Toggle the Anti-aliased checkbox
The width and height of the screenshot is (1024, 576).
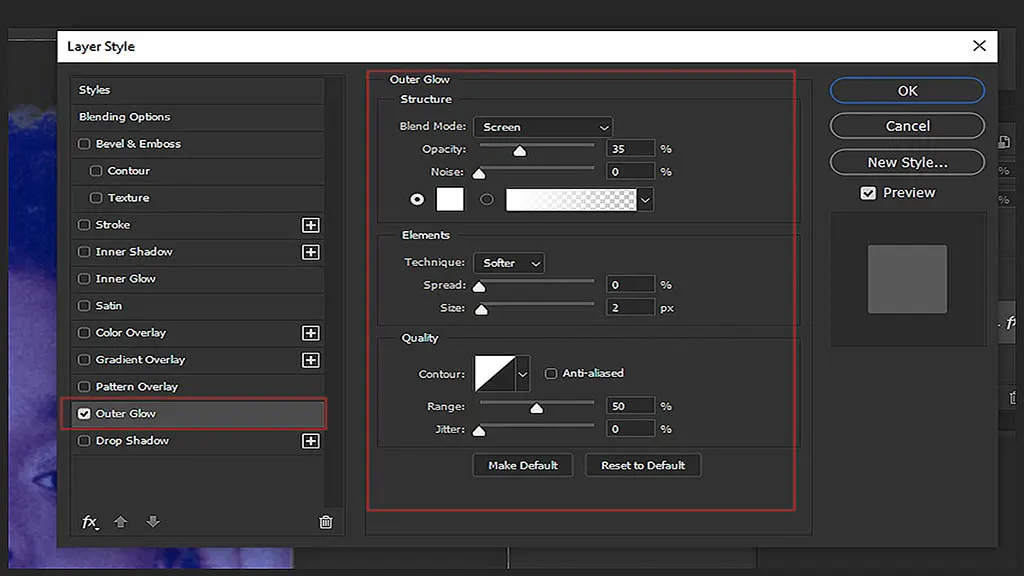pyautogui.click(x=551, y=374)
